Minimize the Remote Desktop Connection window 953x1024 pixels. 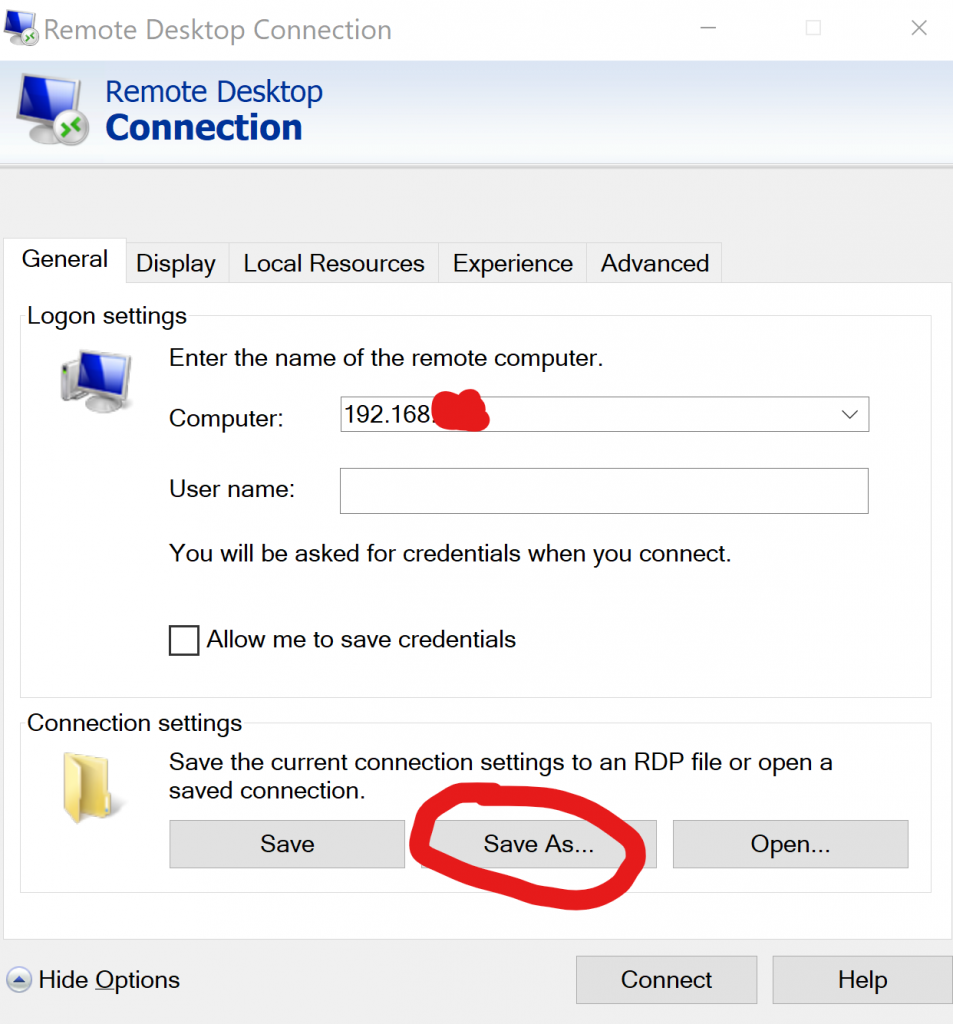(x=709, y=27)
